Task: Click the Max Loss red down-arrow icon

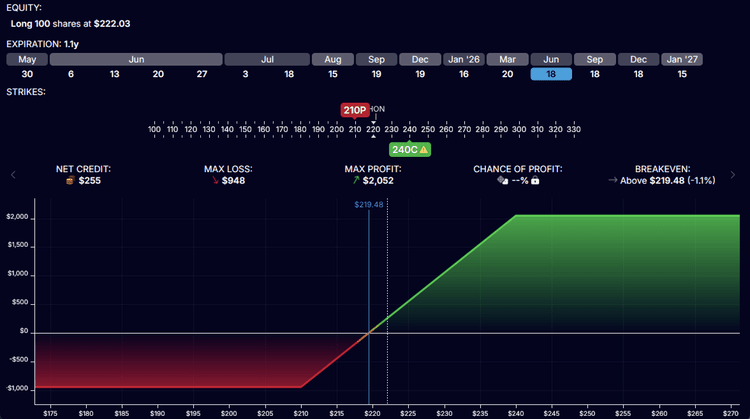Action: (x=215, y=180)
